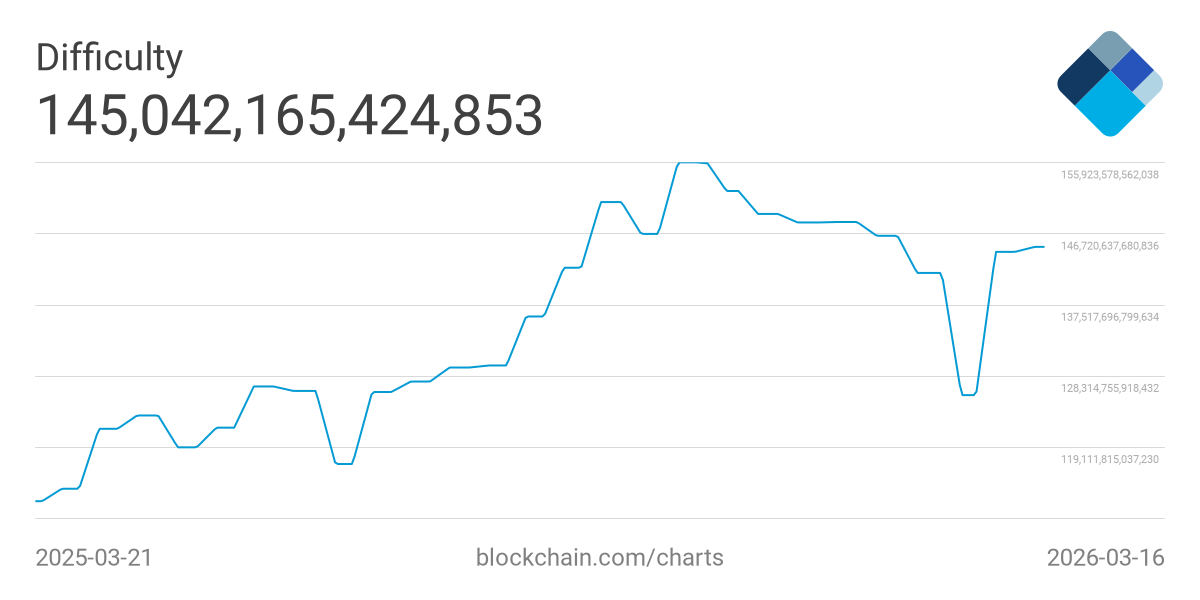Screen dimensions: 1200x600
Task: Click the highest peak of the difficulty line
Action: [x=693, y=162]
